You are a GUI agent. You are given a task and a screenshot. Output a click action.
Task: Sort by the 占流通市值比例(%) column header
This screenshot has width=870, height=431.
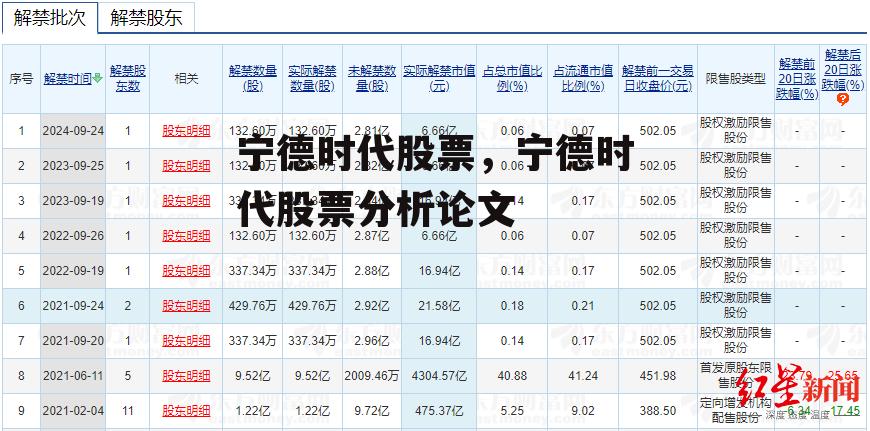point(583,79)
